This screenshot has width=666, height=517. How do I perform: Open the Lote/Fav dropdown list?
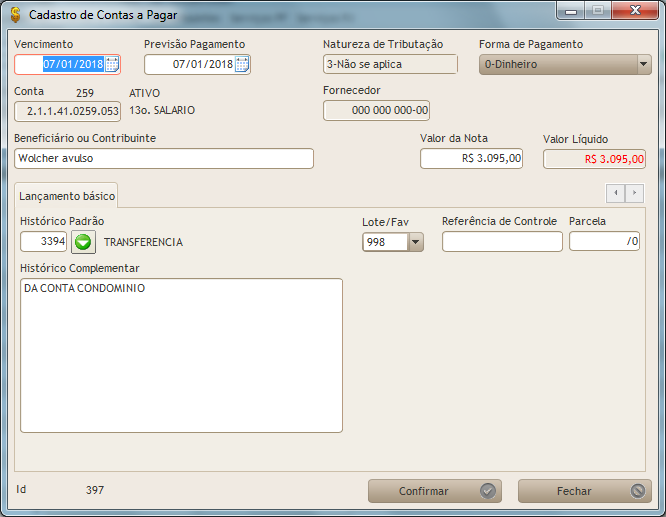click(x=416, y=242)
